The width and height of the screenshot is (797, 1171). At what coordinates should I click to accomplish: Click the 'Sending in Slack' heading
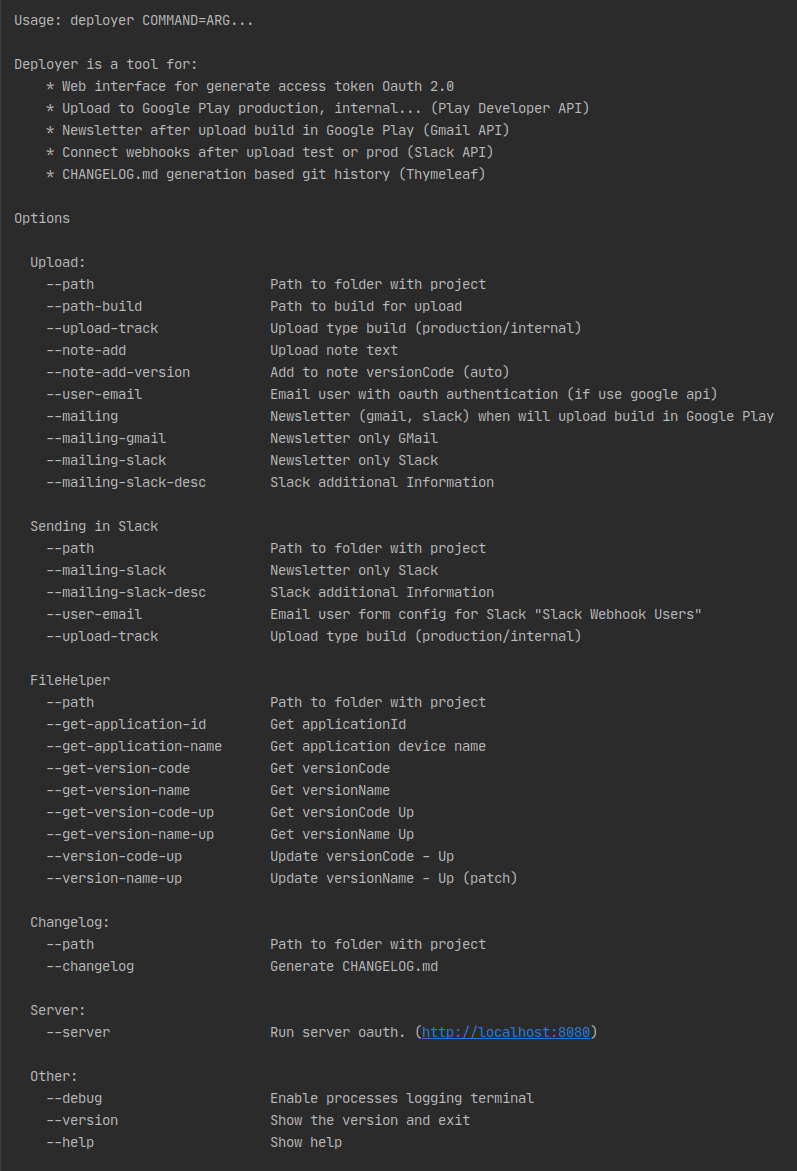click(94, 527)
